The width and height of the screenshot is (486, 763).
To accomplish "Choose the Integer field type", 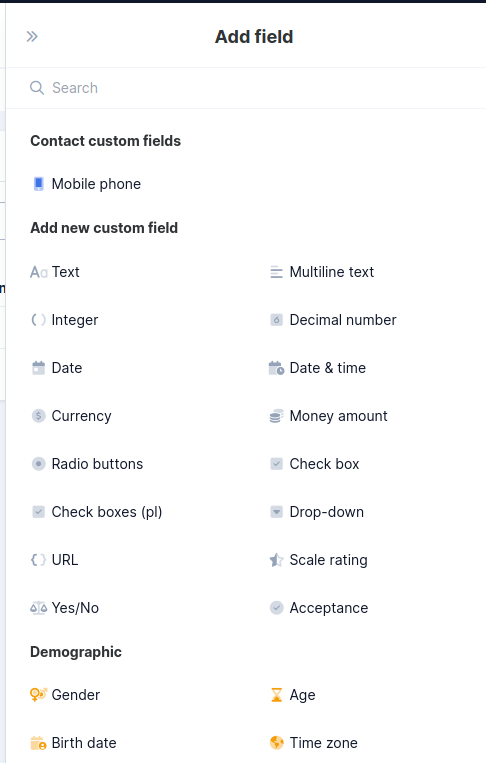I will 64,320.
